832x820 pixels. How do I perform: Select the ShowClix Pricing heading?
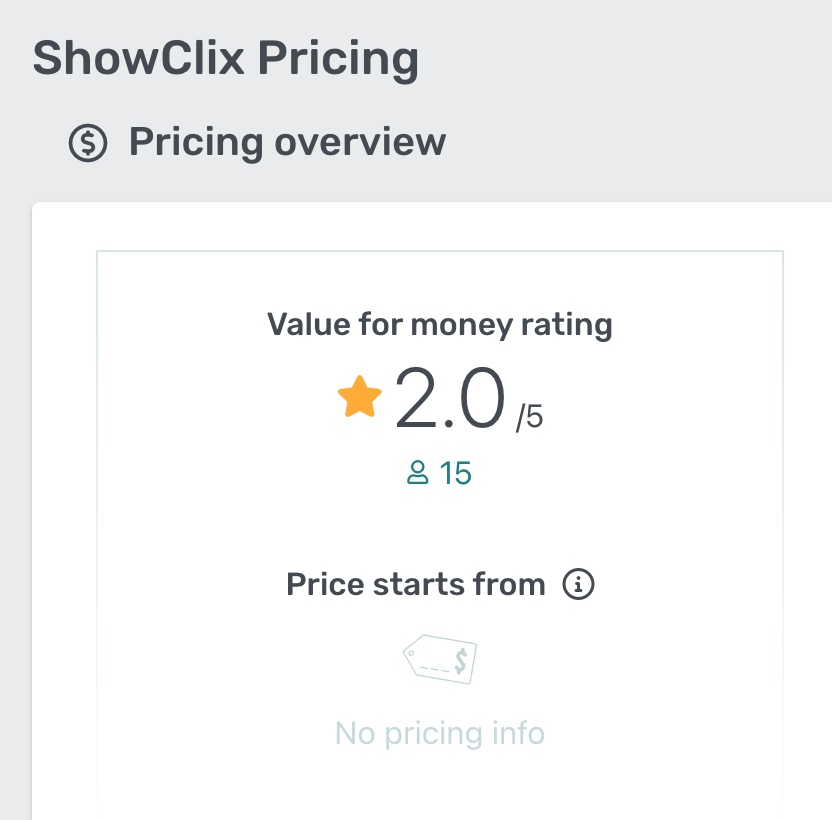coord(226,57)
